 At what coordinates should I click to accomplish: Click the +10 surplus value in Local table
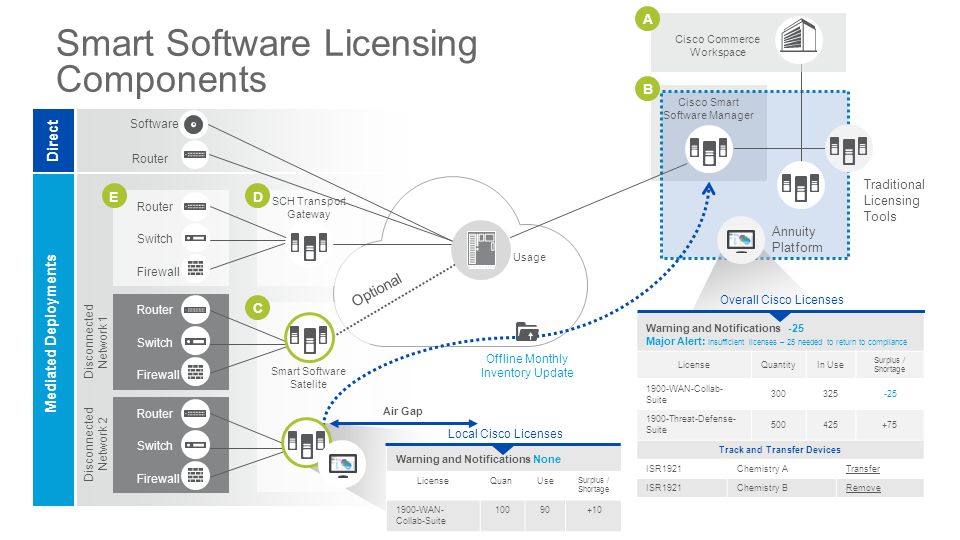594,509
